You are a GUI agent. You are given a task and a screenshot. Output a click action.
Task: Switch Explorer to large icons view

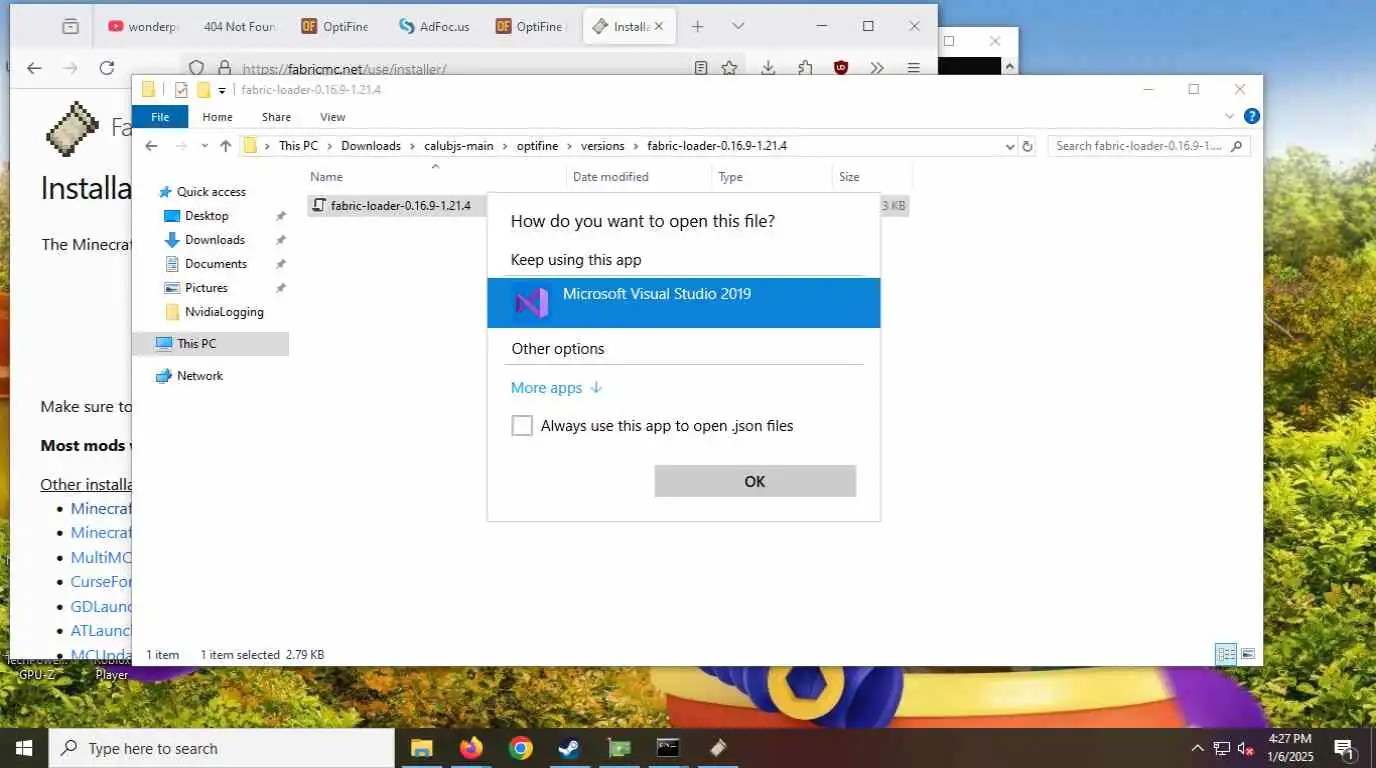(1248, 655)
